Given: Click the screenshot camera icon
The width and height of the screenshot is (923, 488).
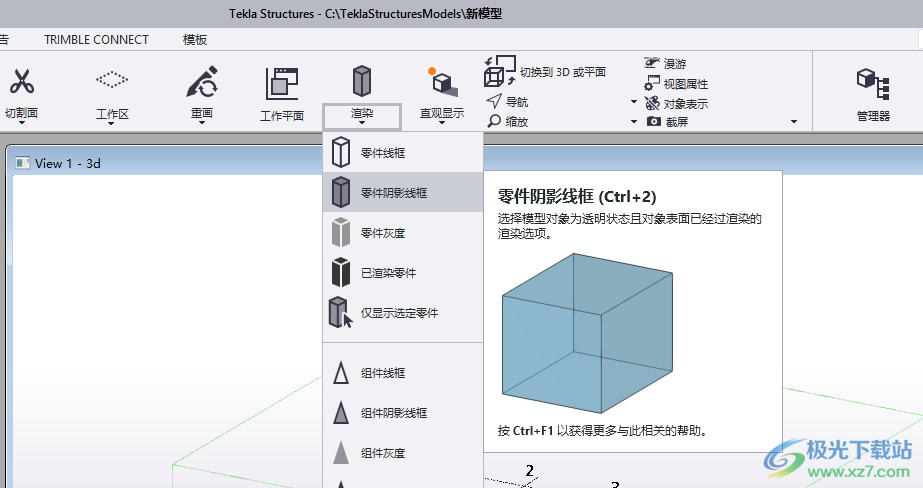Looking at the screenshot, I should pyautogui.click(x=653, y=121).
